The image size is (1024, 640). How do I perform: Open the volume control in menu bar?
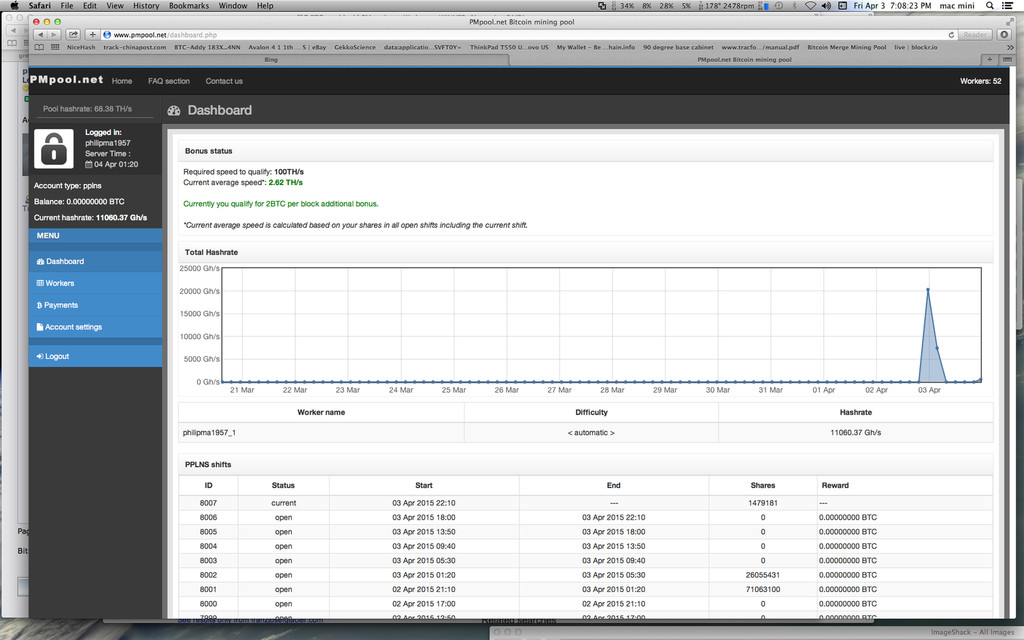click(826, 5)
